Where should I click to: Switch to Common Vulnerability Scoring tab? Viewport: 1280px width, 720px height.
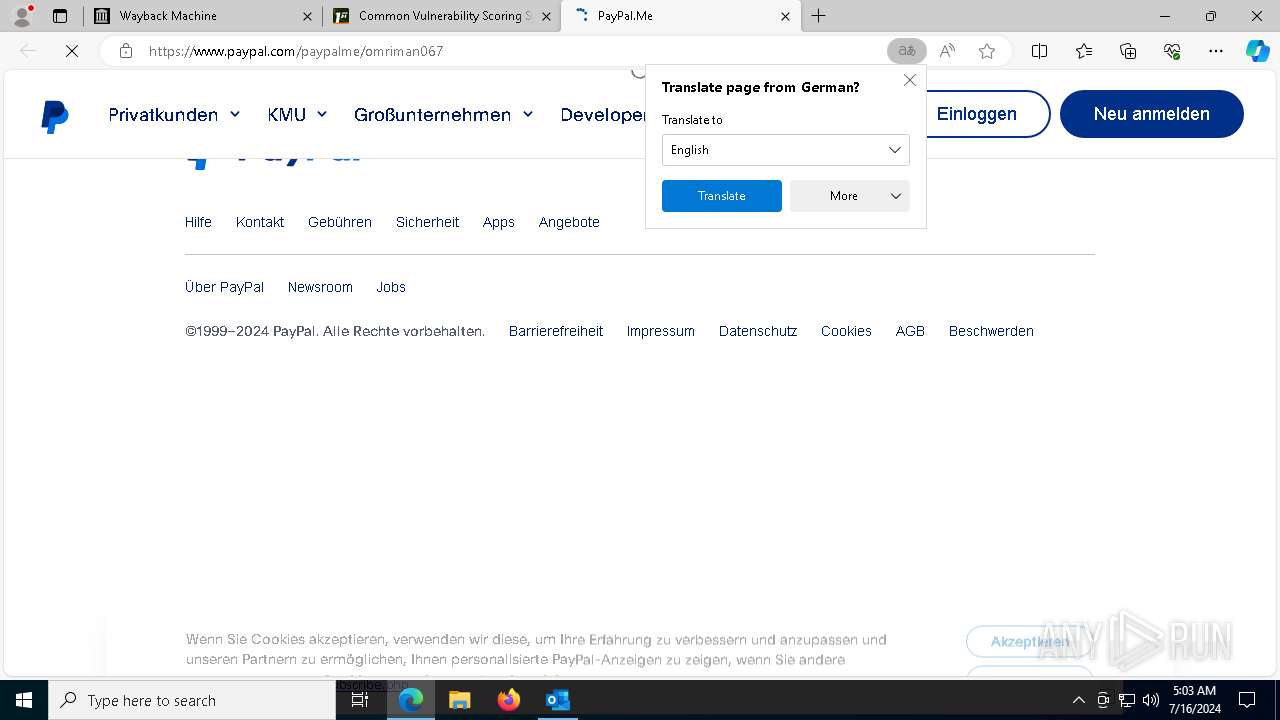(x=441, y=16)
